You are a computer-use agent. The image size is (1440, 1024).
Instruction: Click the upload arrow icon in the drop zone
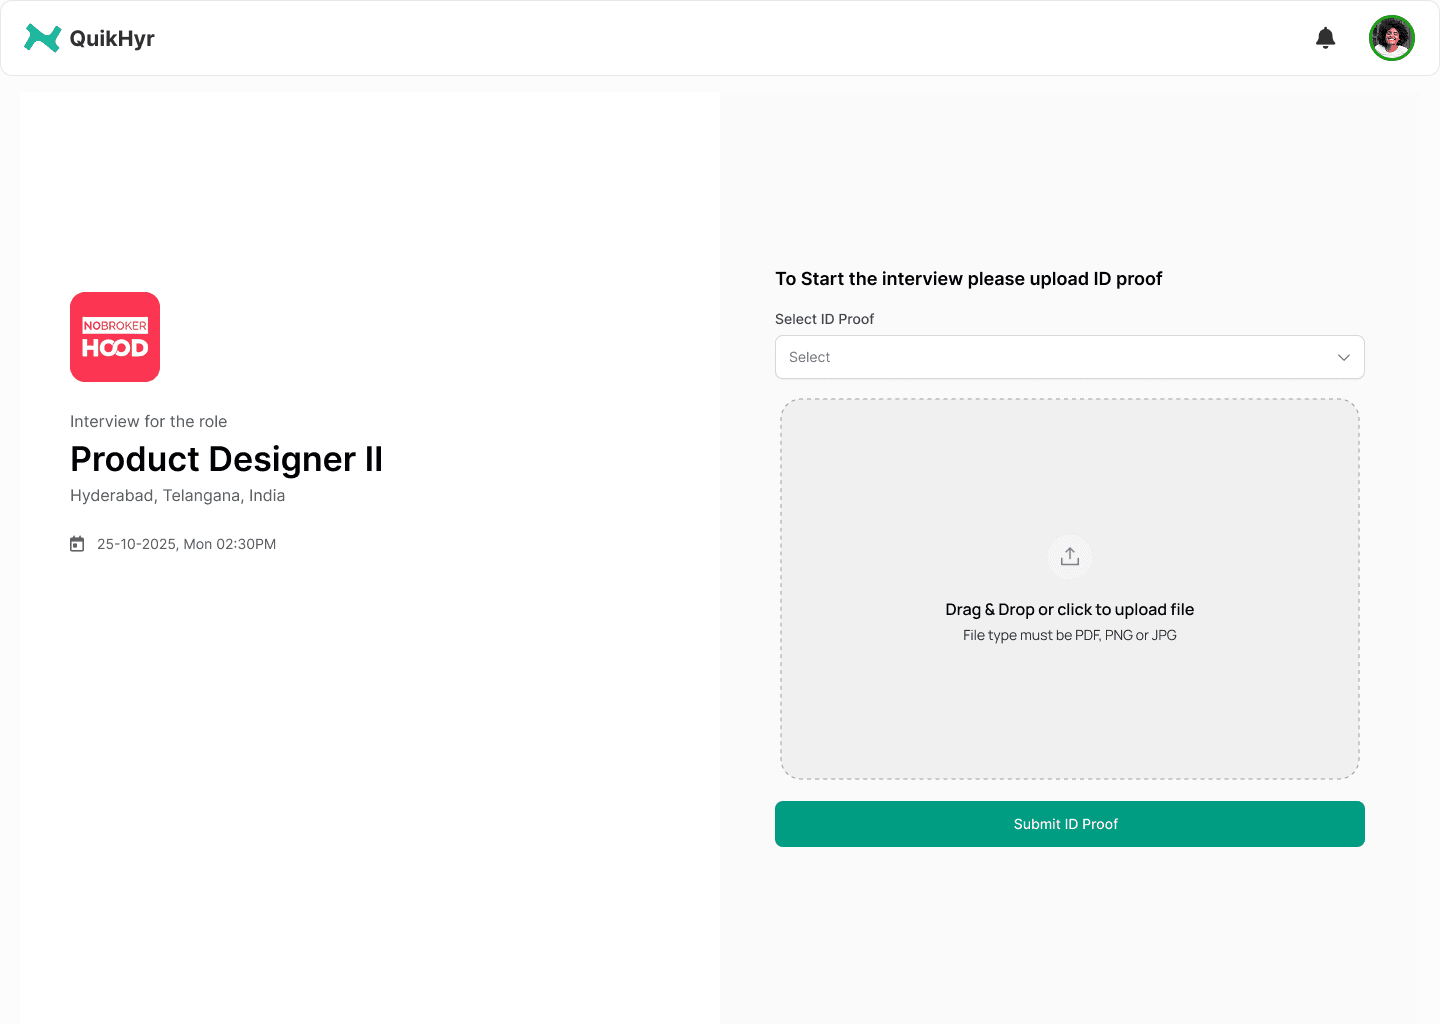[x=1069, y=556]
